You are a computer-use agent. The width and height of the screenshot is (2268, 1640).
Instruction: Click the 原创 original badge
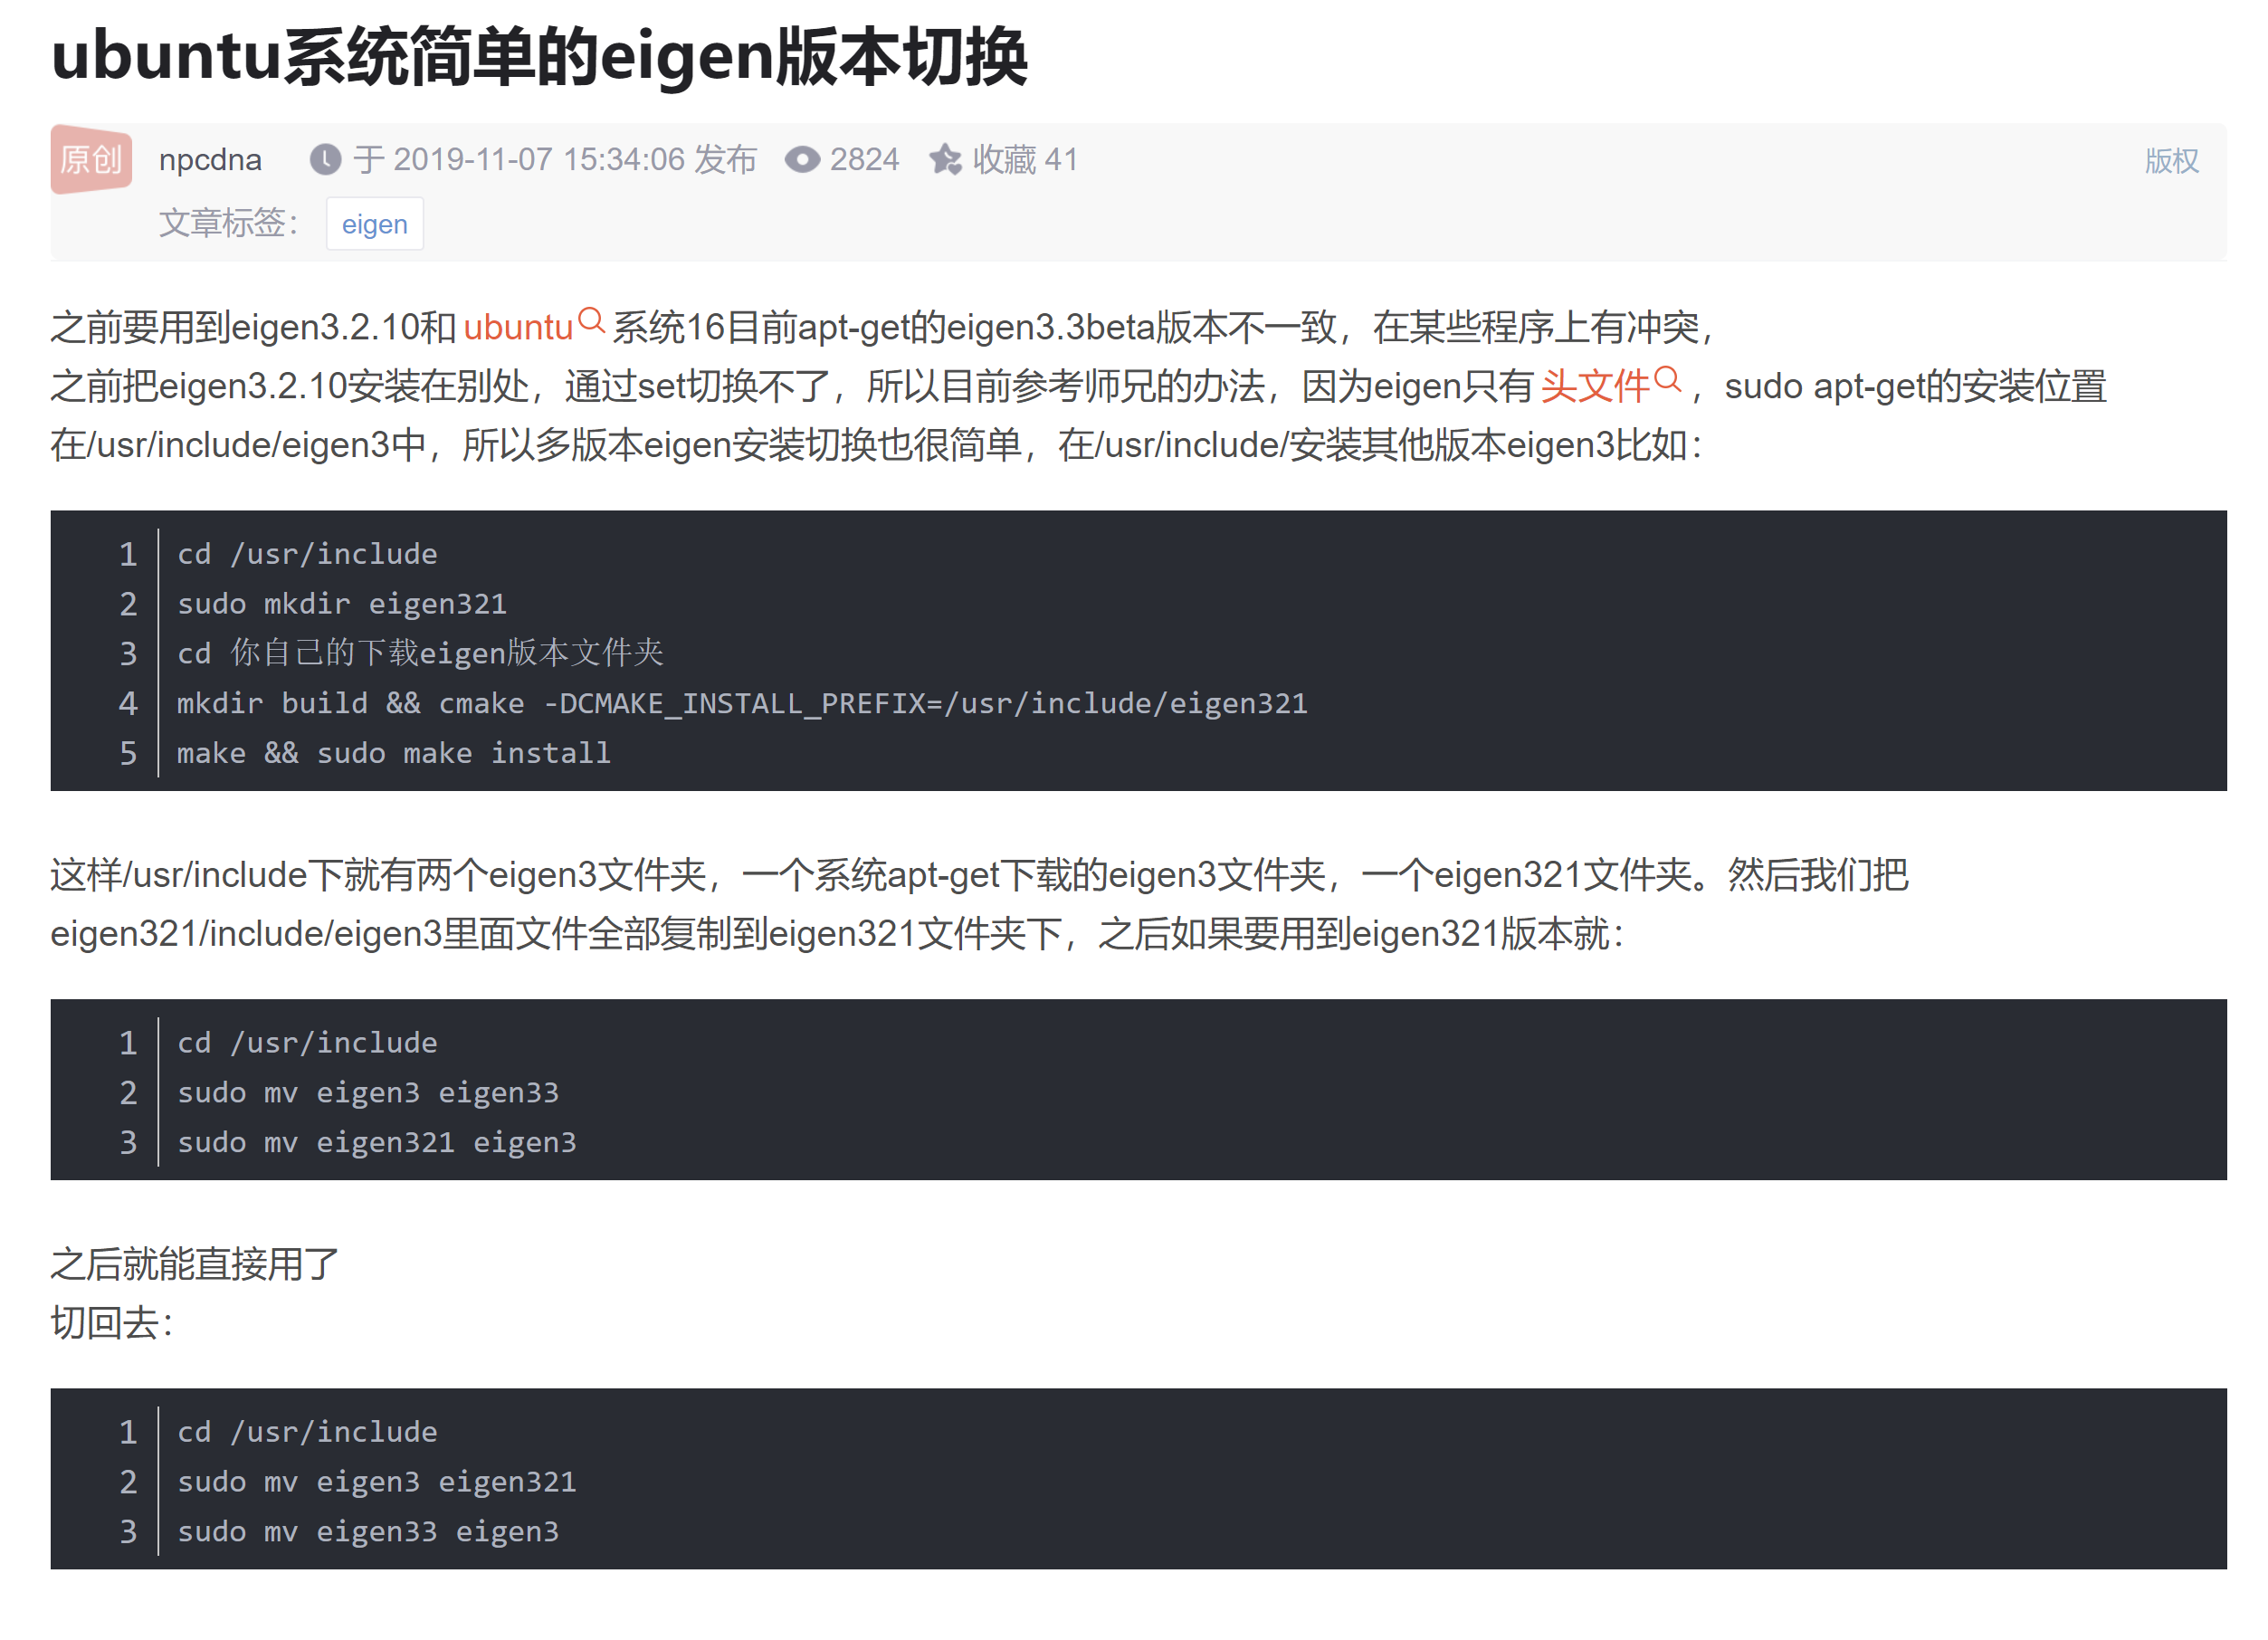(91, 159)
